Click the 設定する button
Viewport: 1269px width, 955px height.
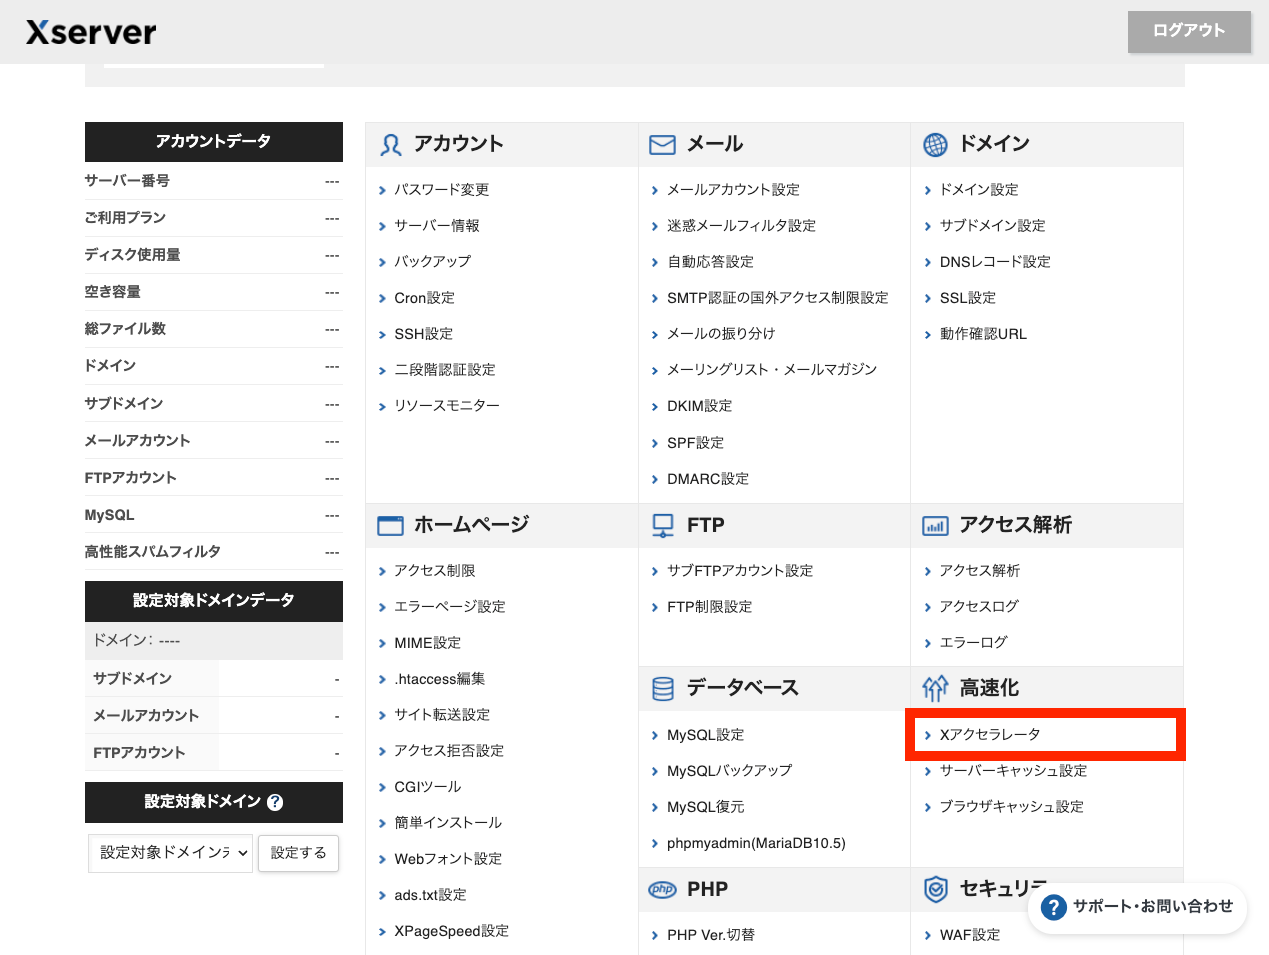(x=298, y=853)
